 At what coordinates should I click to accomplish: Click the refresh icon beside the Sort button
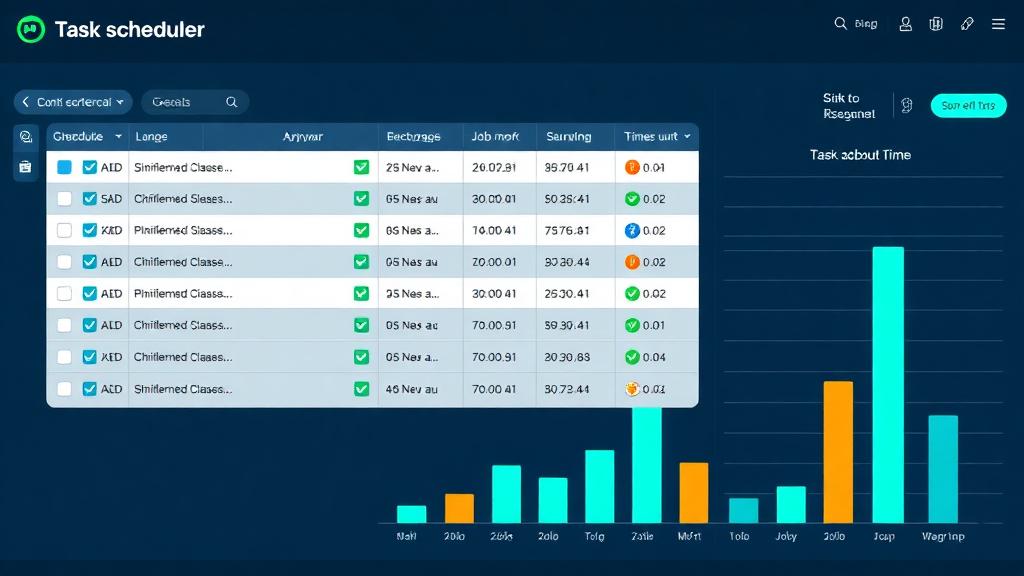tap(907, 104)
